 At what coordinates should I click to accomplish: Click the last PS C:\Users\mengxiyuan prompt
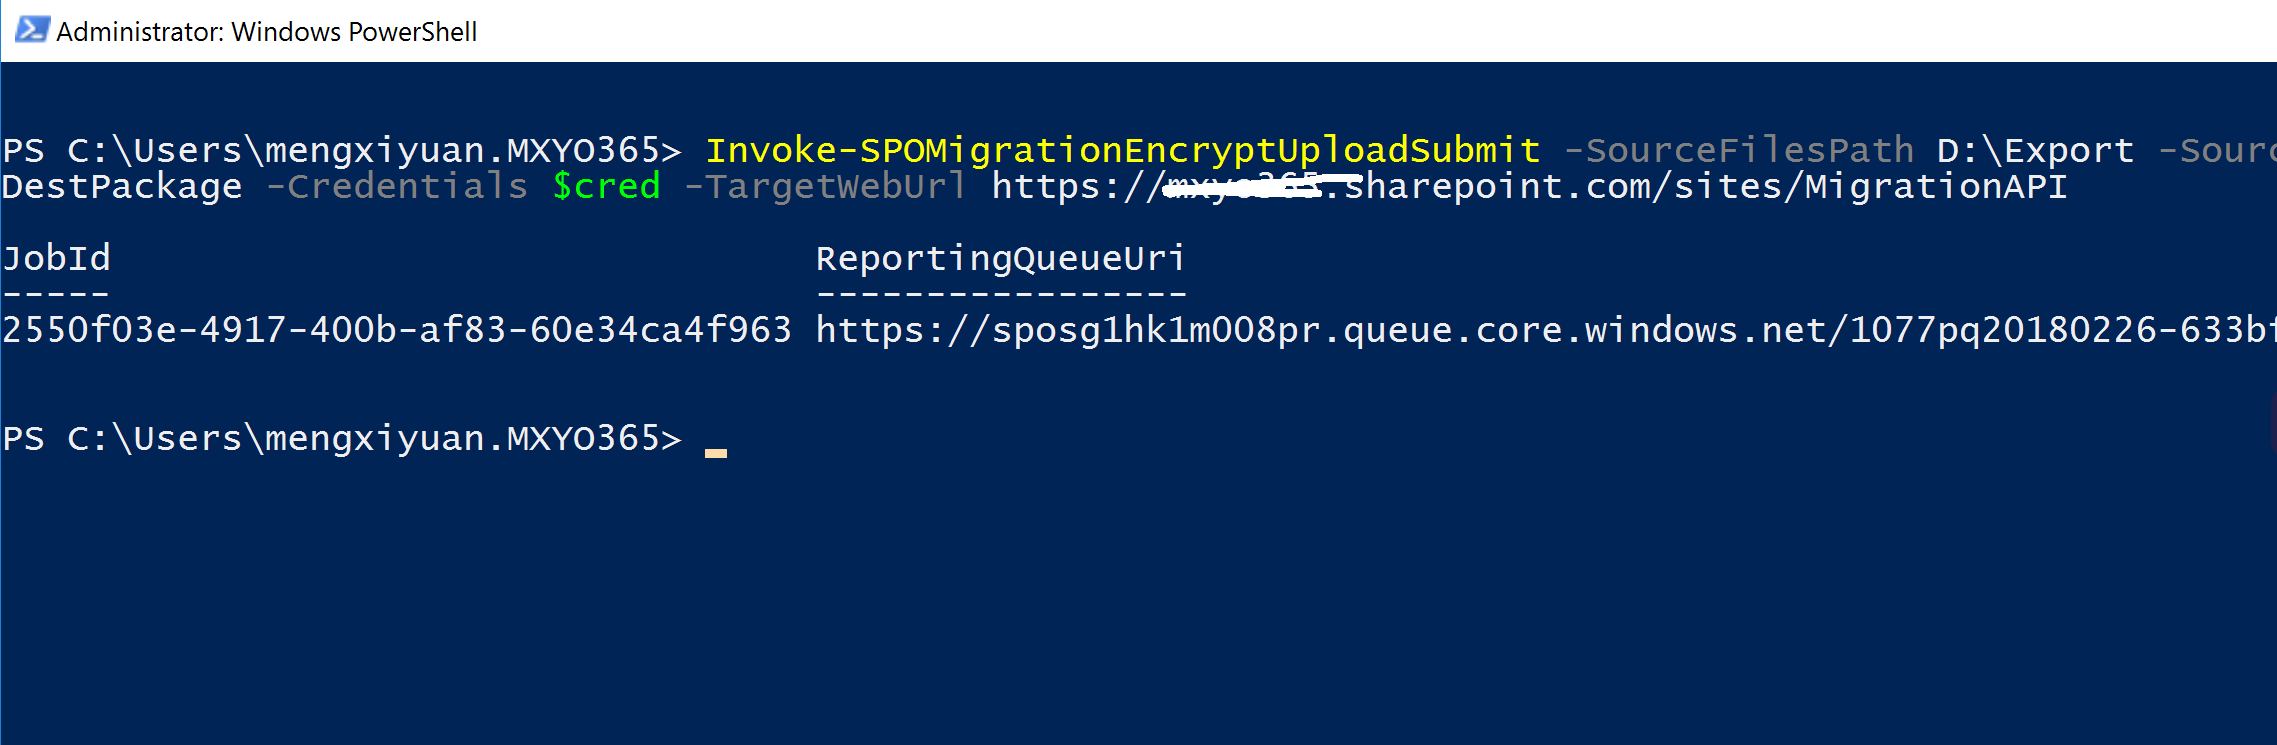pyautogui.click(x=342, y=438)
